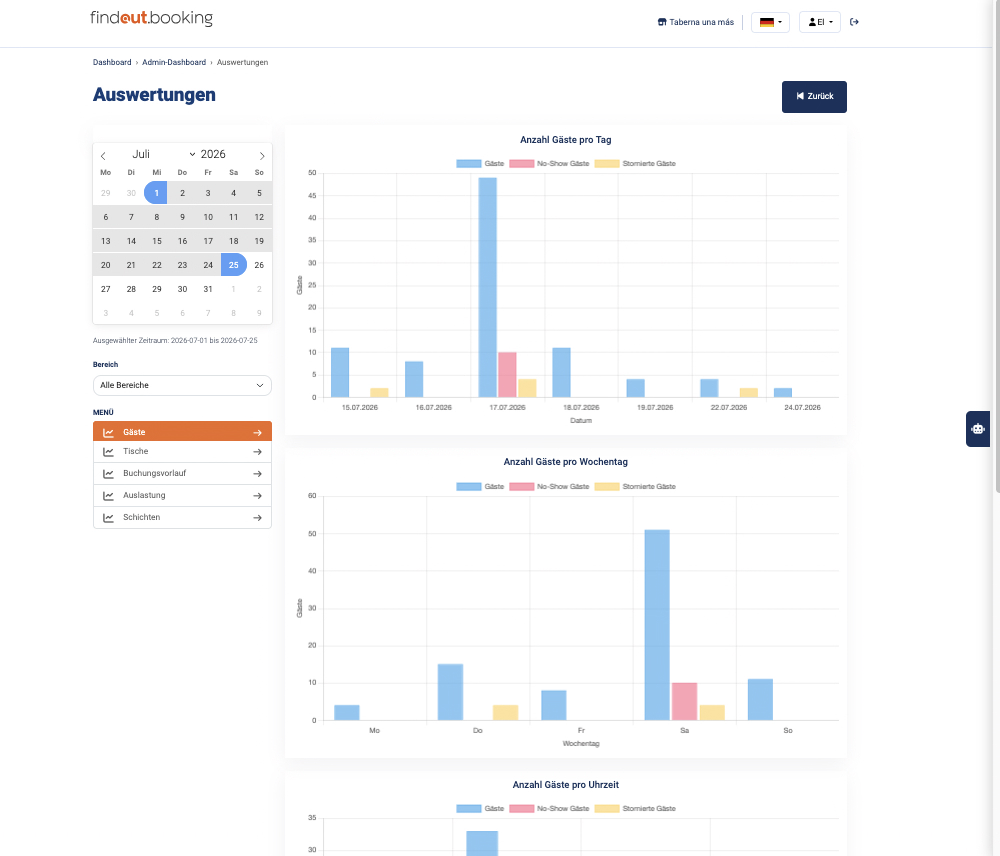Open the Auslastung menu item
1000x856 pixels.
pyautogui.click(x=182, y=496)
